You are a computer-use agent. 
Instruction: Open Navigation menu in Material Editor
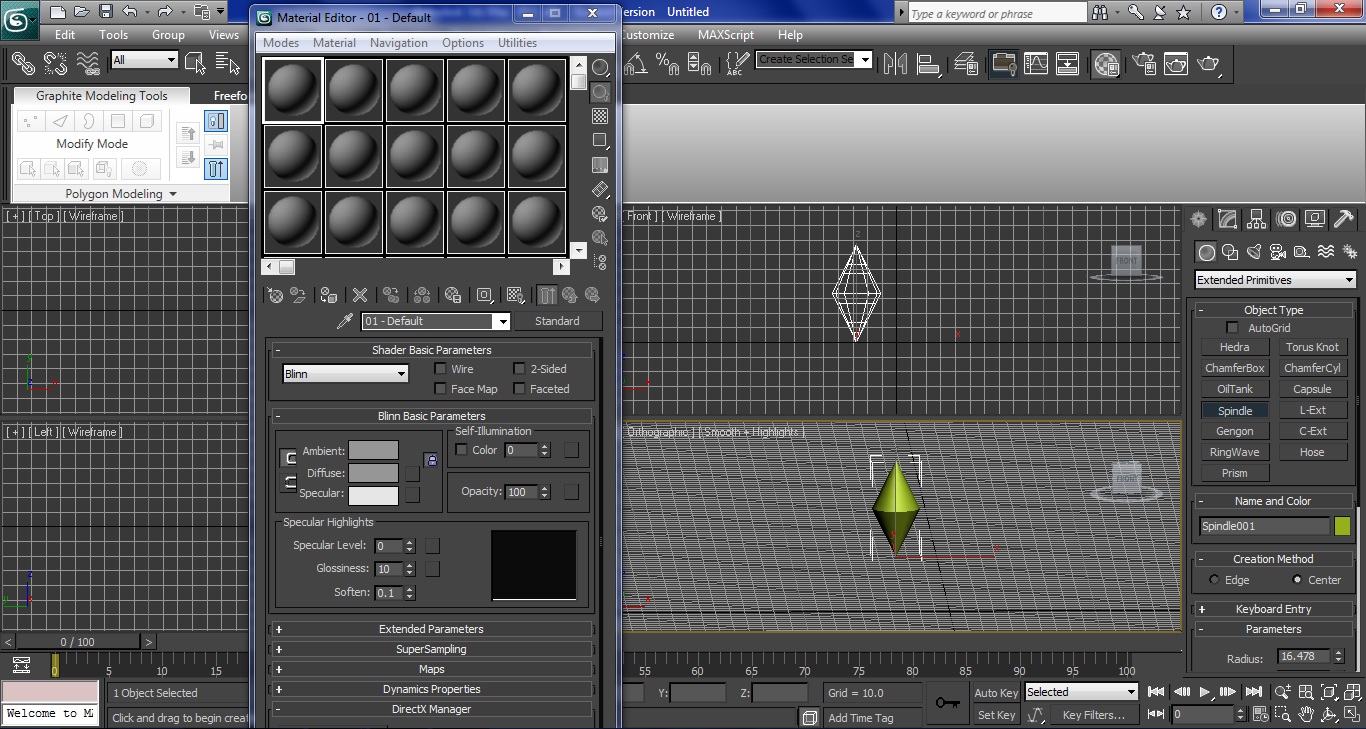click(399, 43)
